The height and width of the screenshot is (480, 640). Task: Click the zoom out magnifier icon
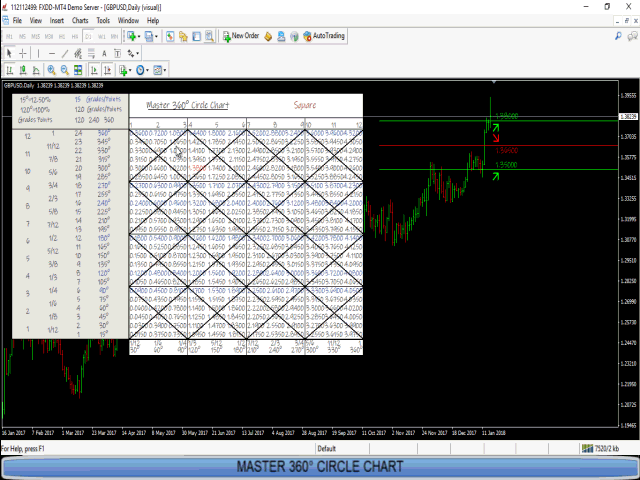click(x=64, y=70)
